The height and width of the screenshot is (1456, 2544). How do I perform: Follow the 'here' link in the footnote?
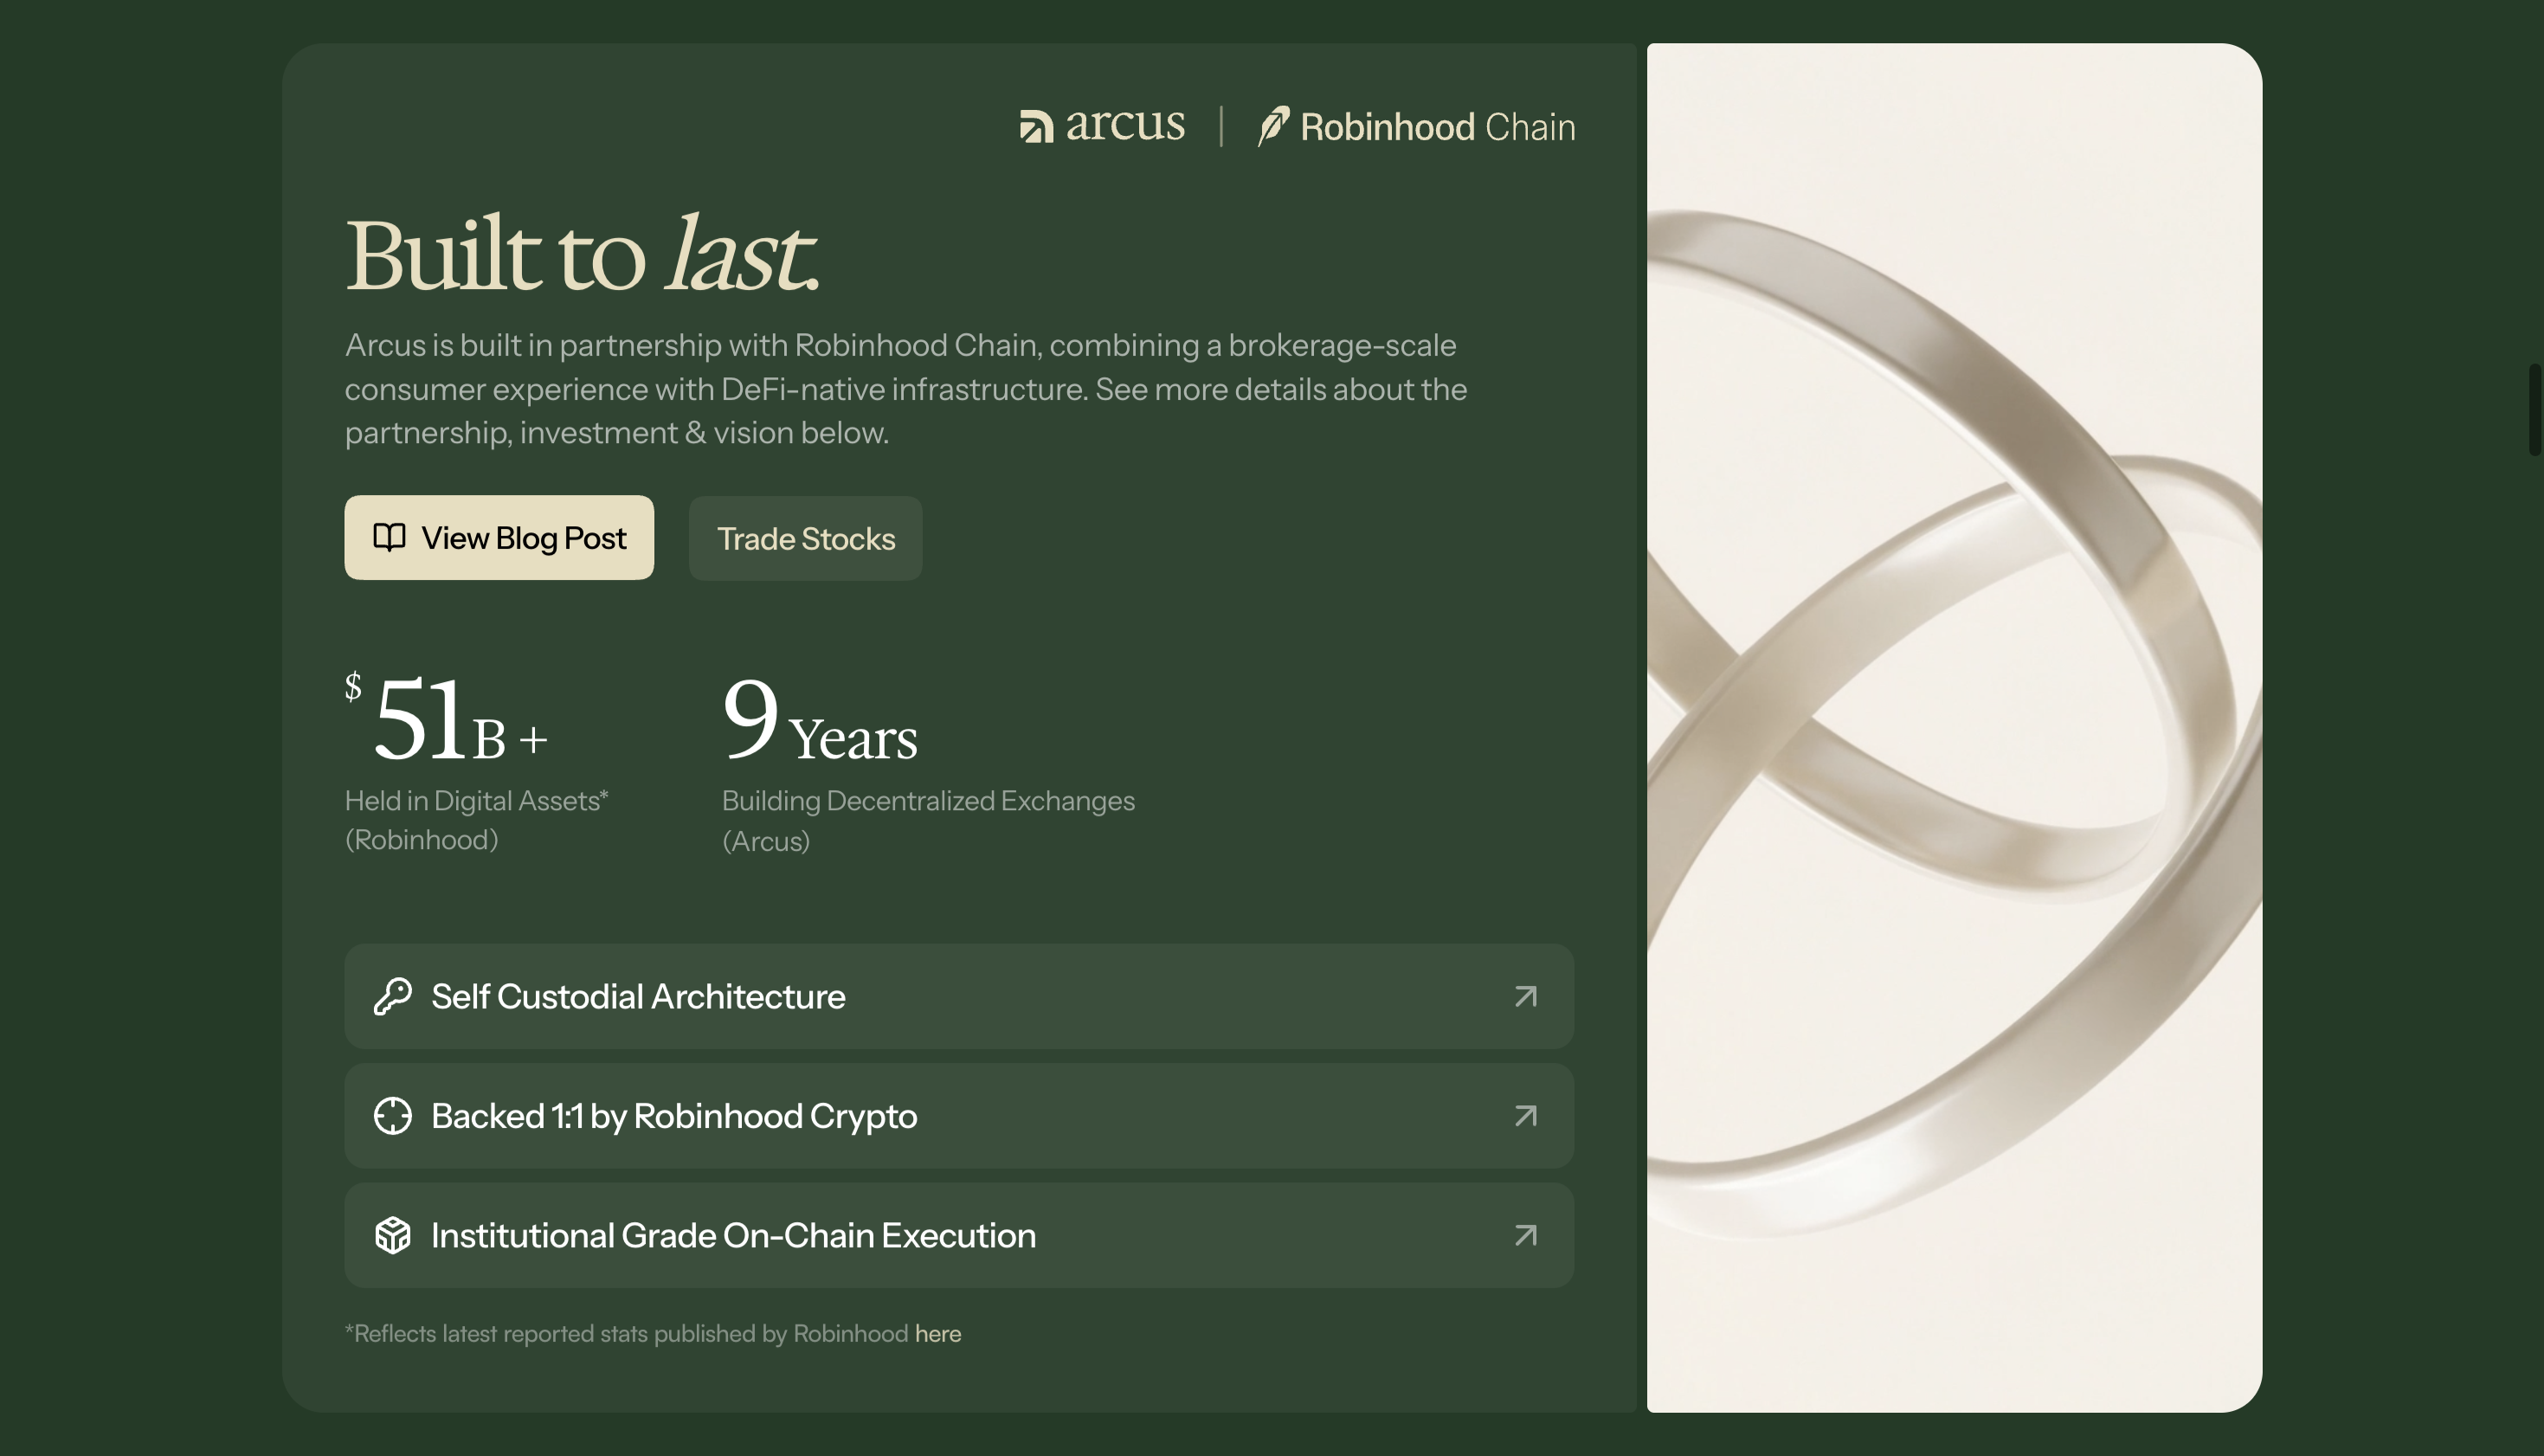[938, 1334]
